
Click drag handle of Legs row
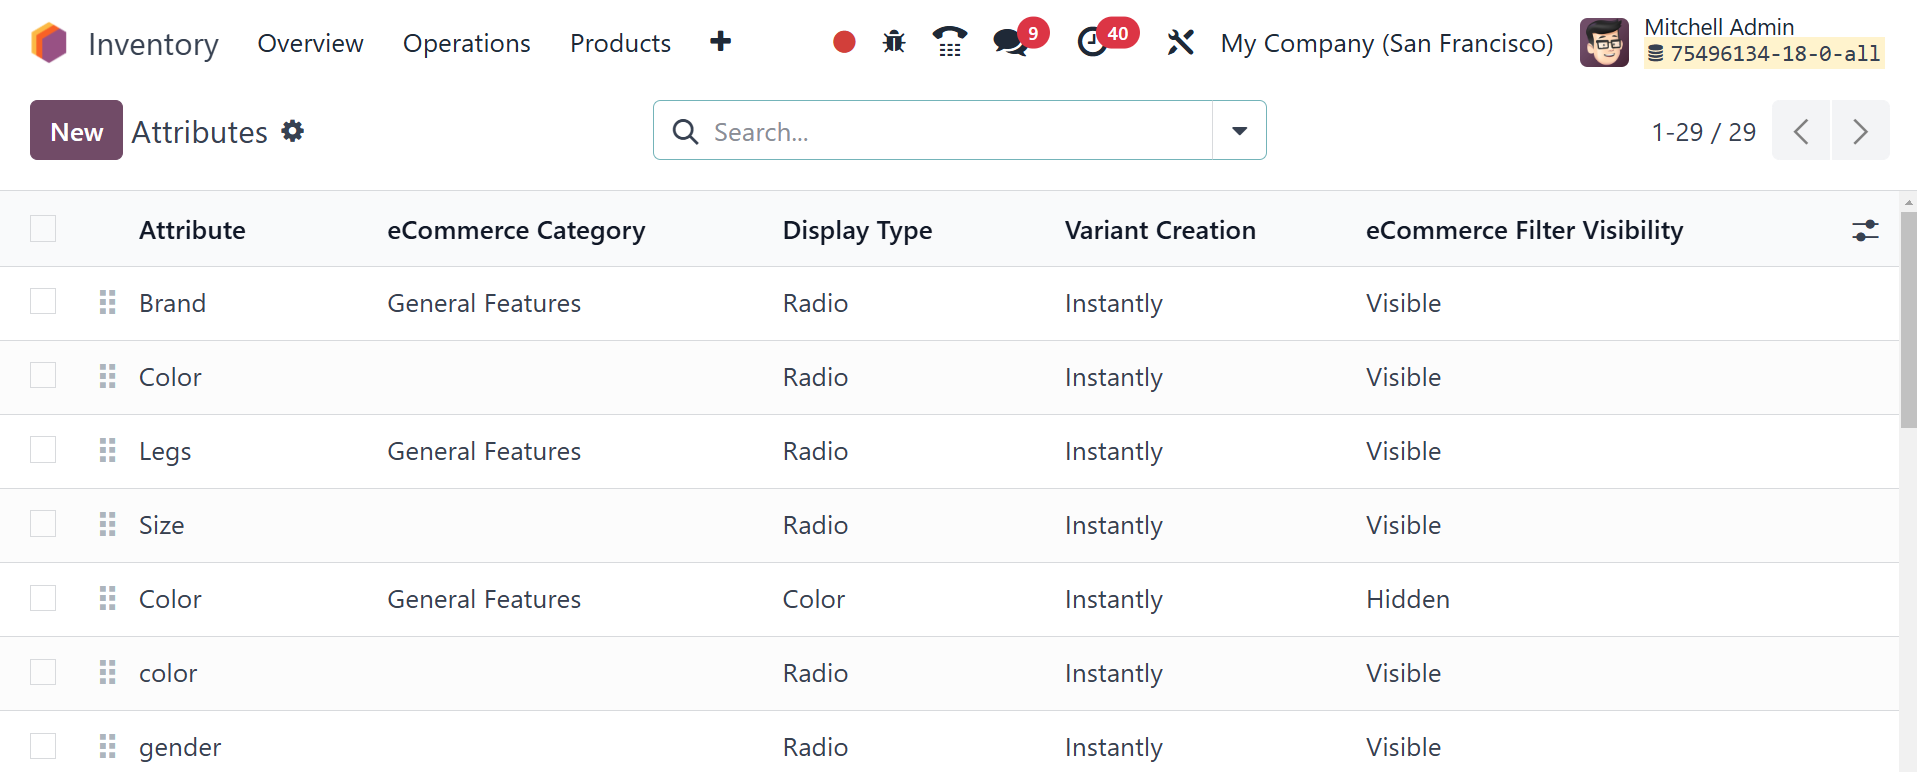point(108,450)
